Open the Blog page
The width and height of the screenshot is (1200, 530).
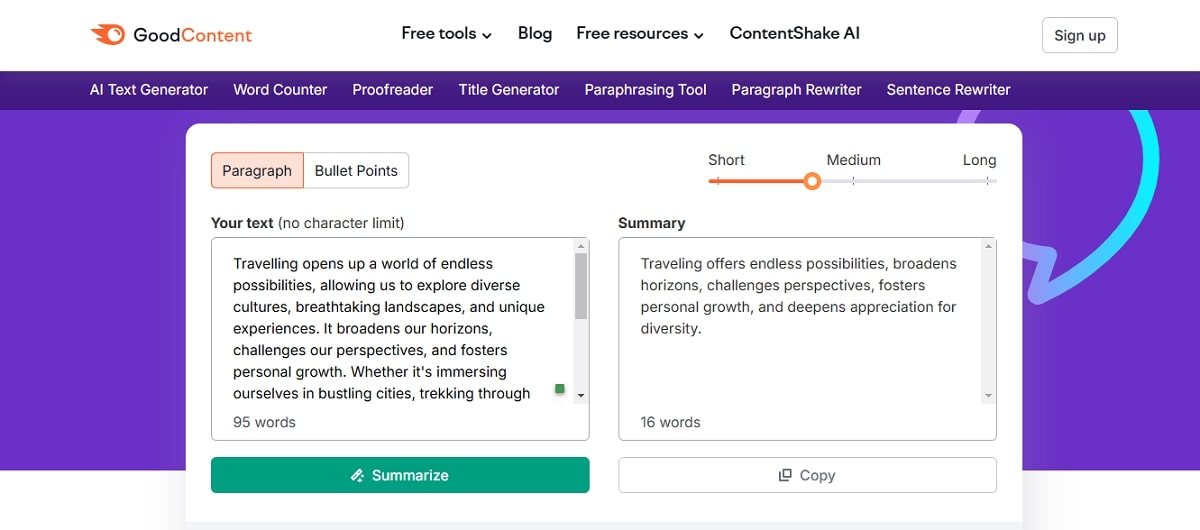pyautogui.click(x=535, y=34)
